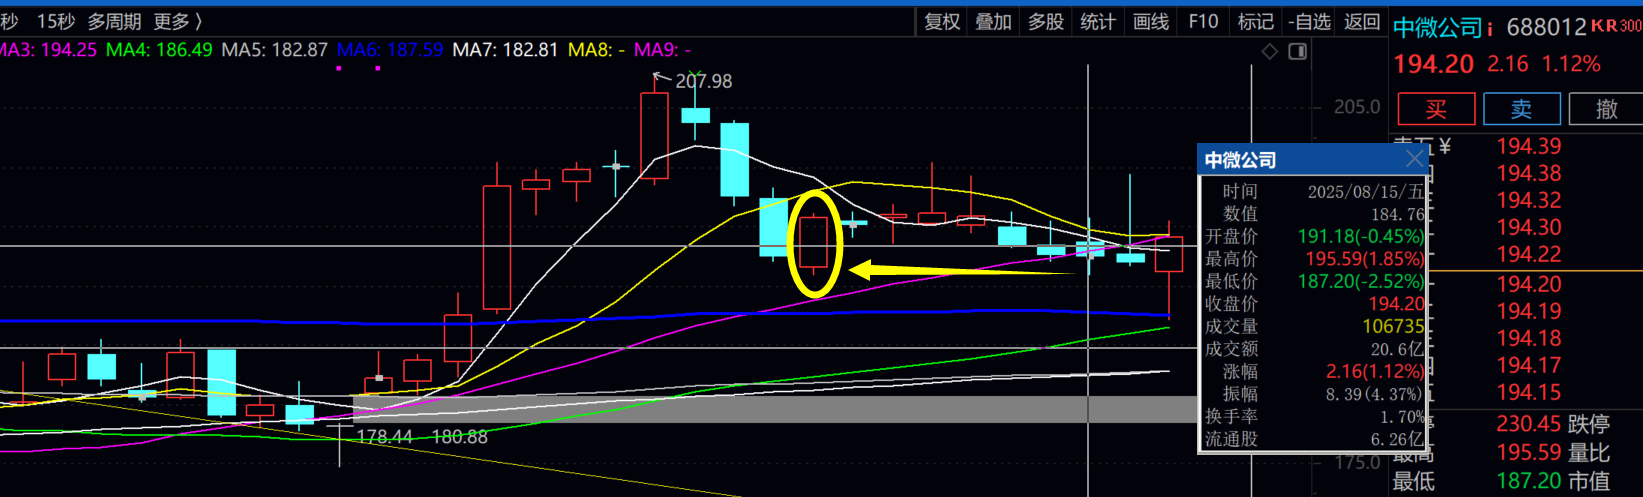Toggle 自选 watchlist for this stock

pos(1309,21)
